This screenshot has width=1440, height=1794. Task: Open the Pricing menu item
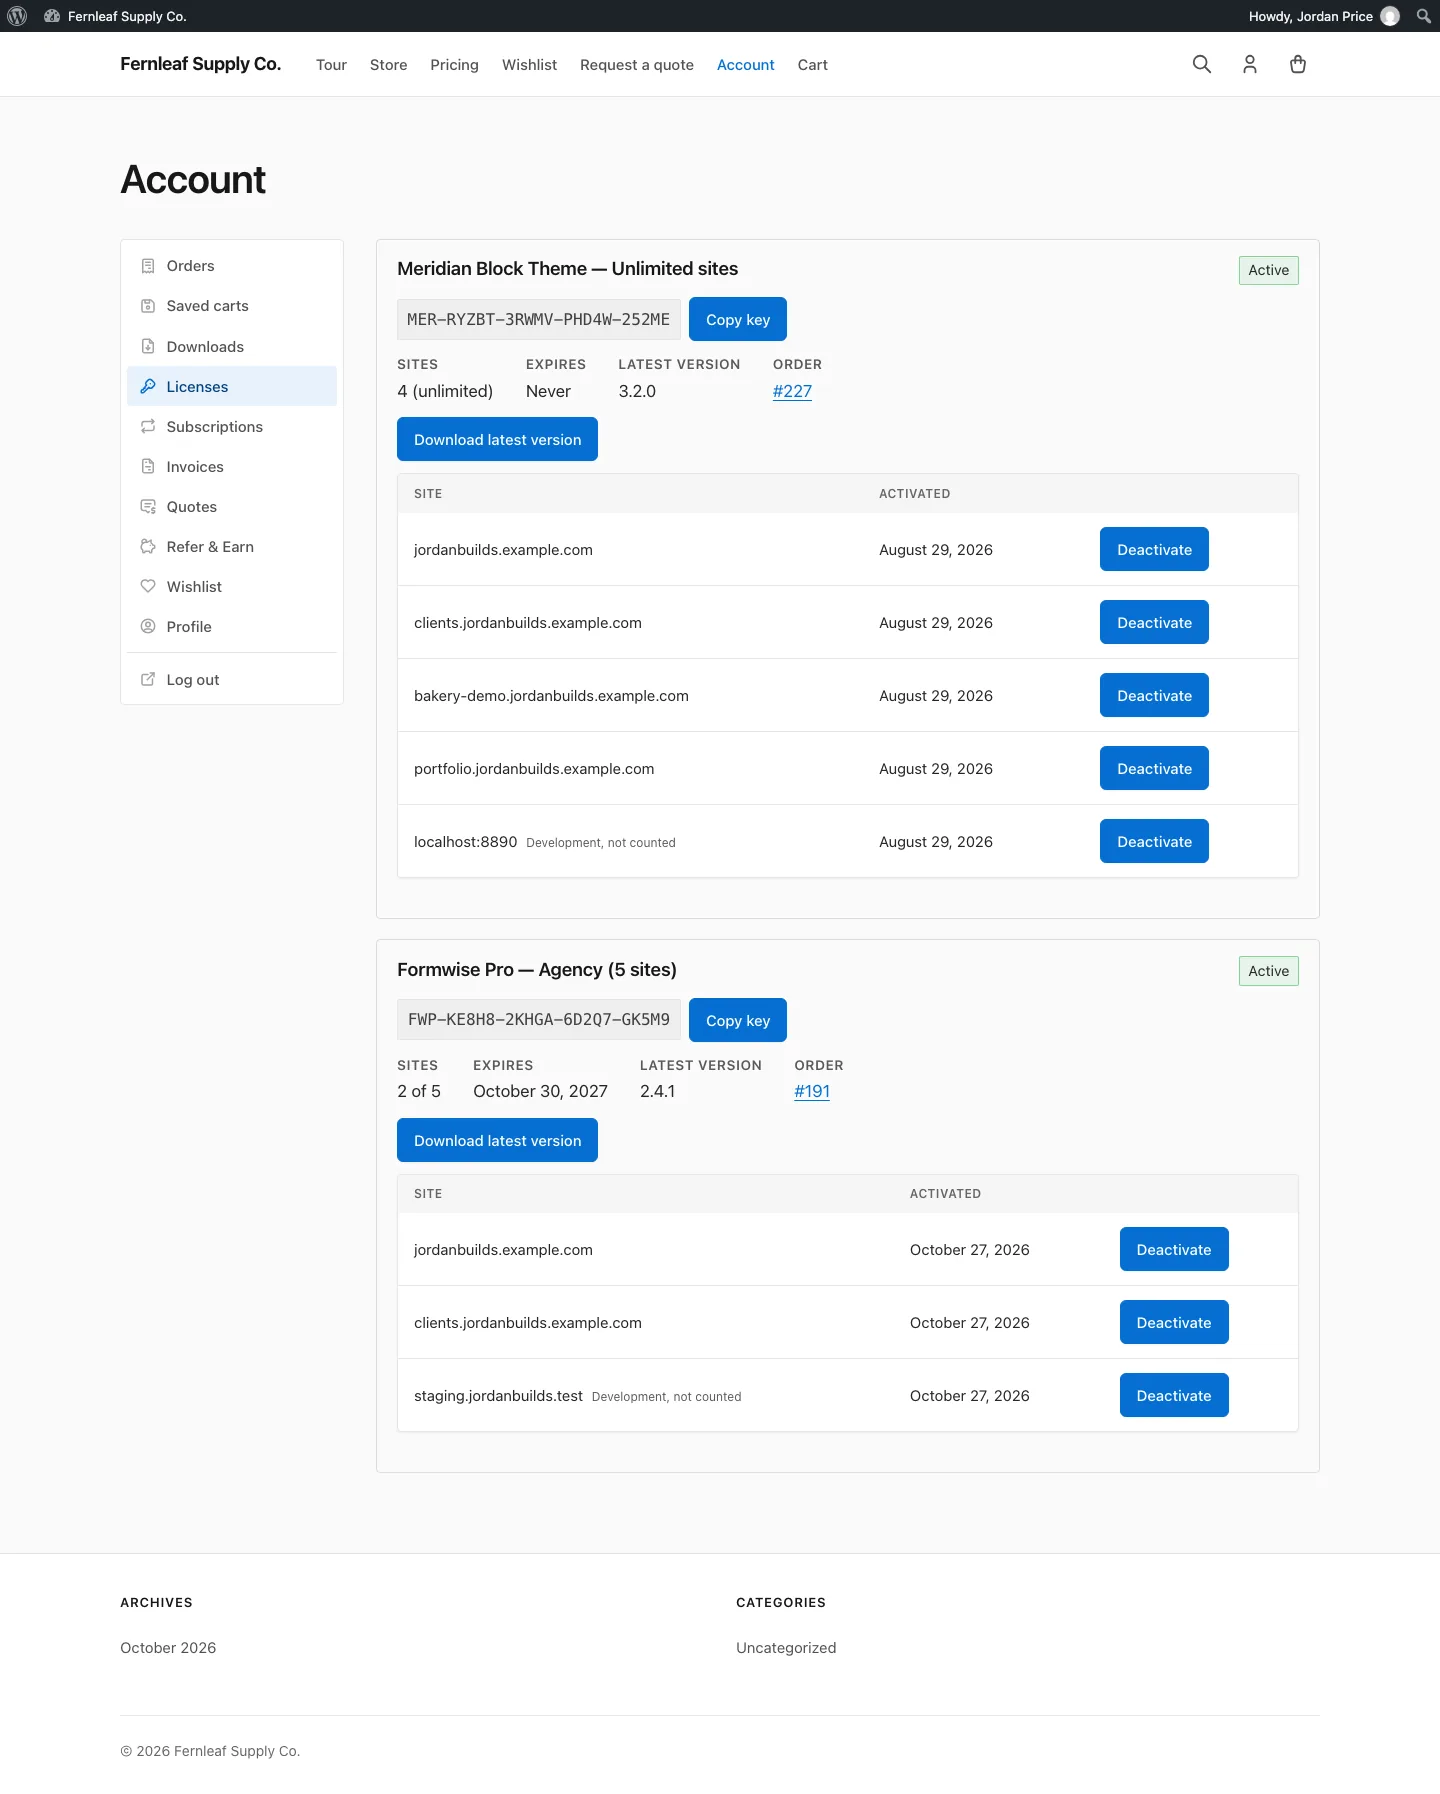(454, 65)
